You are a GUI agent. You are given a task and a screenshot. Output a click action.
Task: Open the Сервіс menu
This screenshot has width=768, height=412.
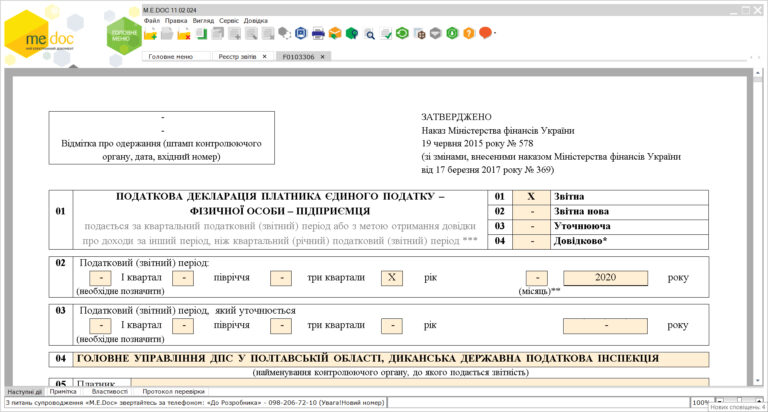pos(228,20)
